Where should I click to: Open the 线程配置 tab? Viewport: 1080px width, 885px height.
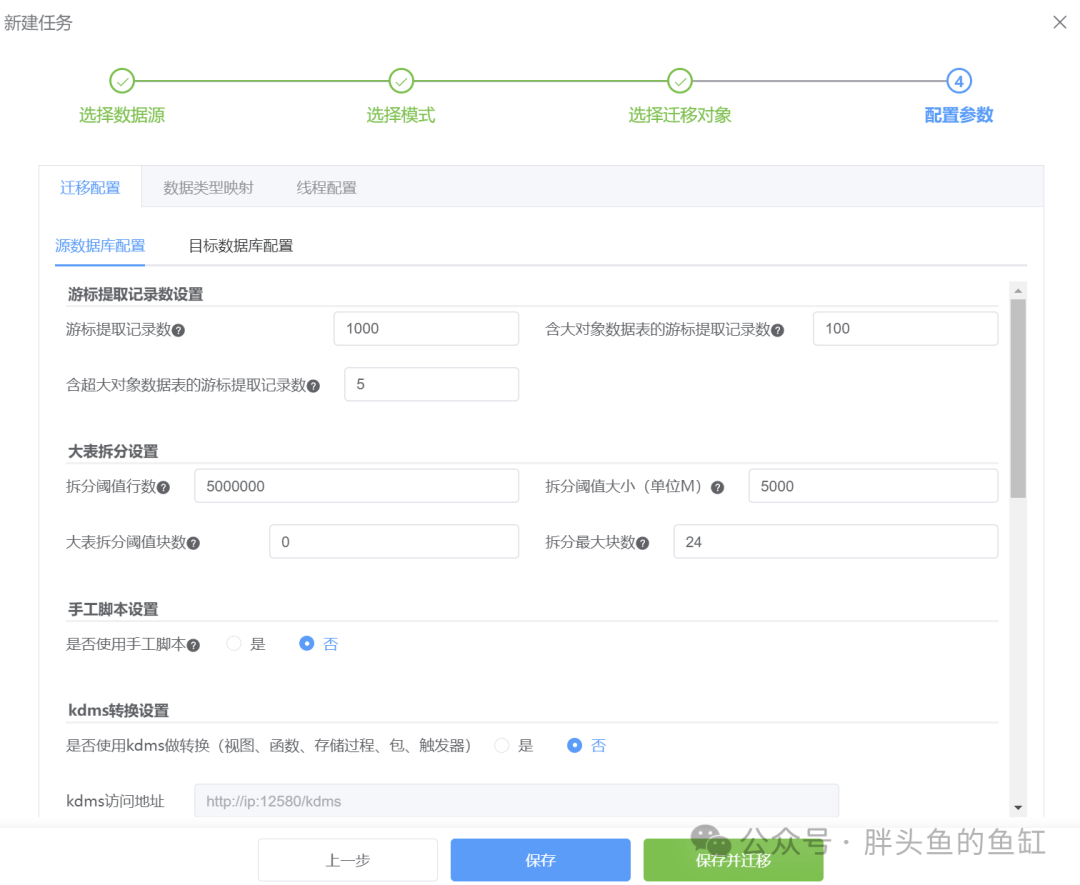click(326, 187)
